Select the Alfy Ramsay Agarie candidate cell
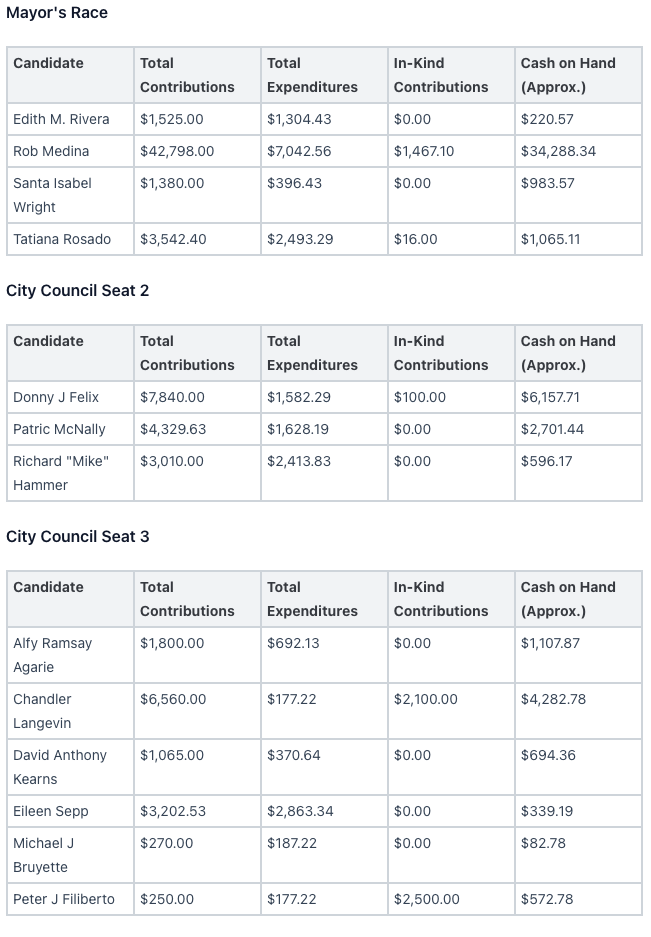651x937 pixels. point(52,655)
